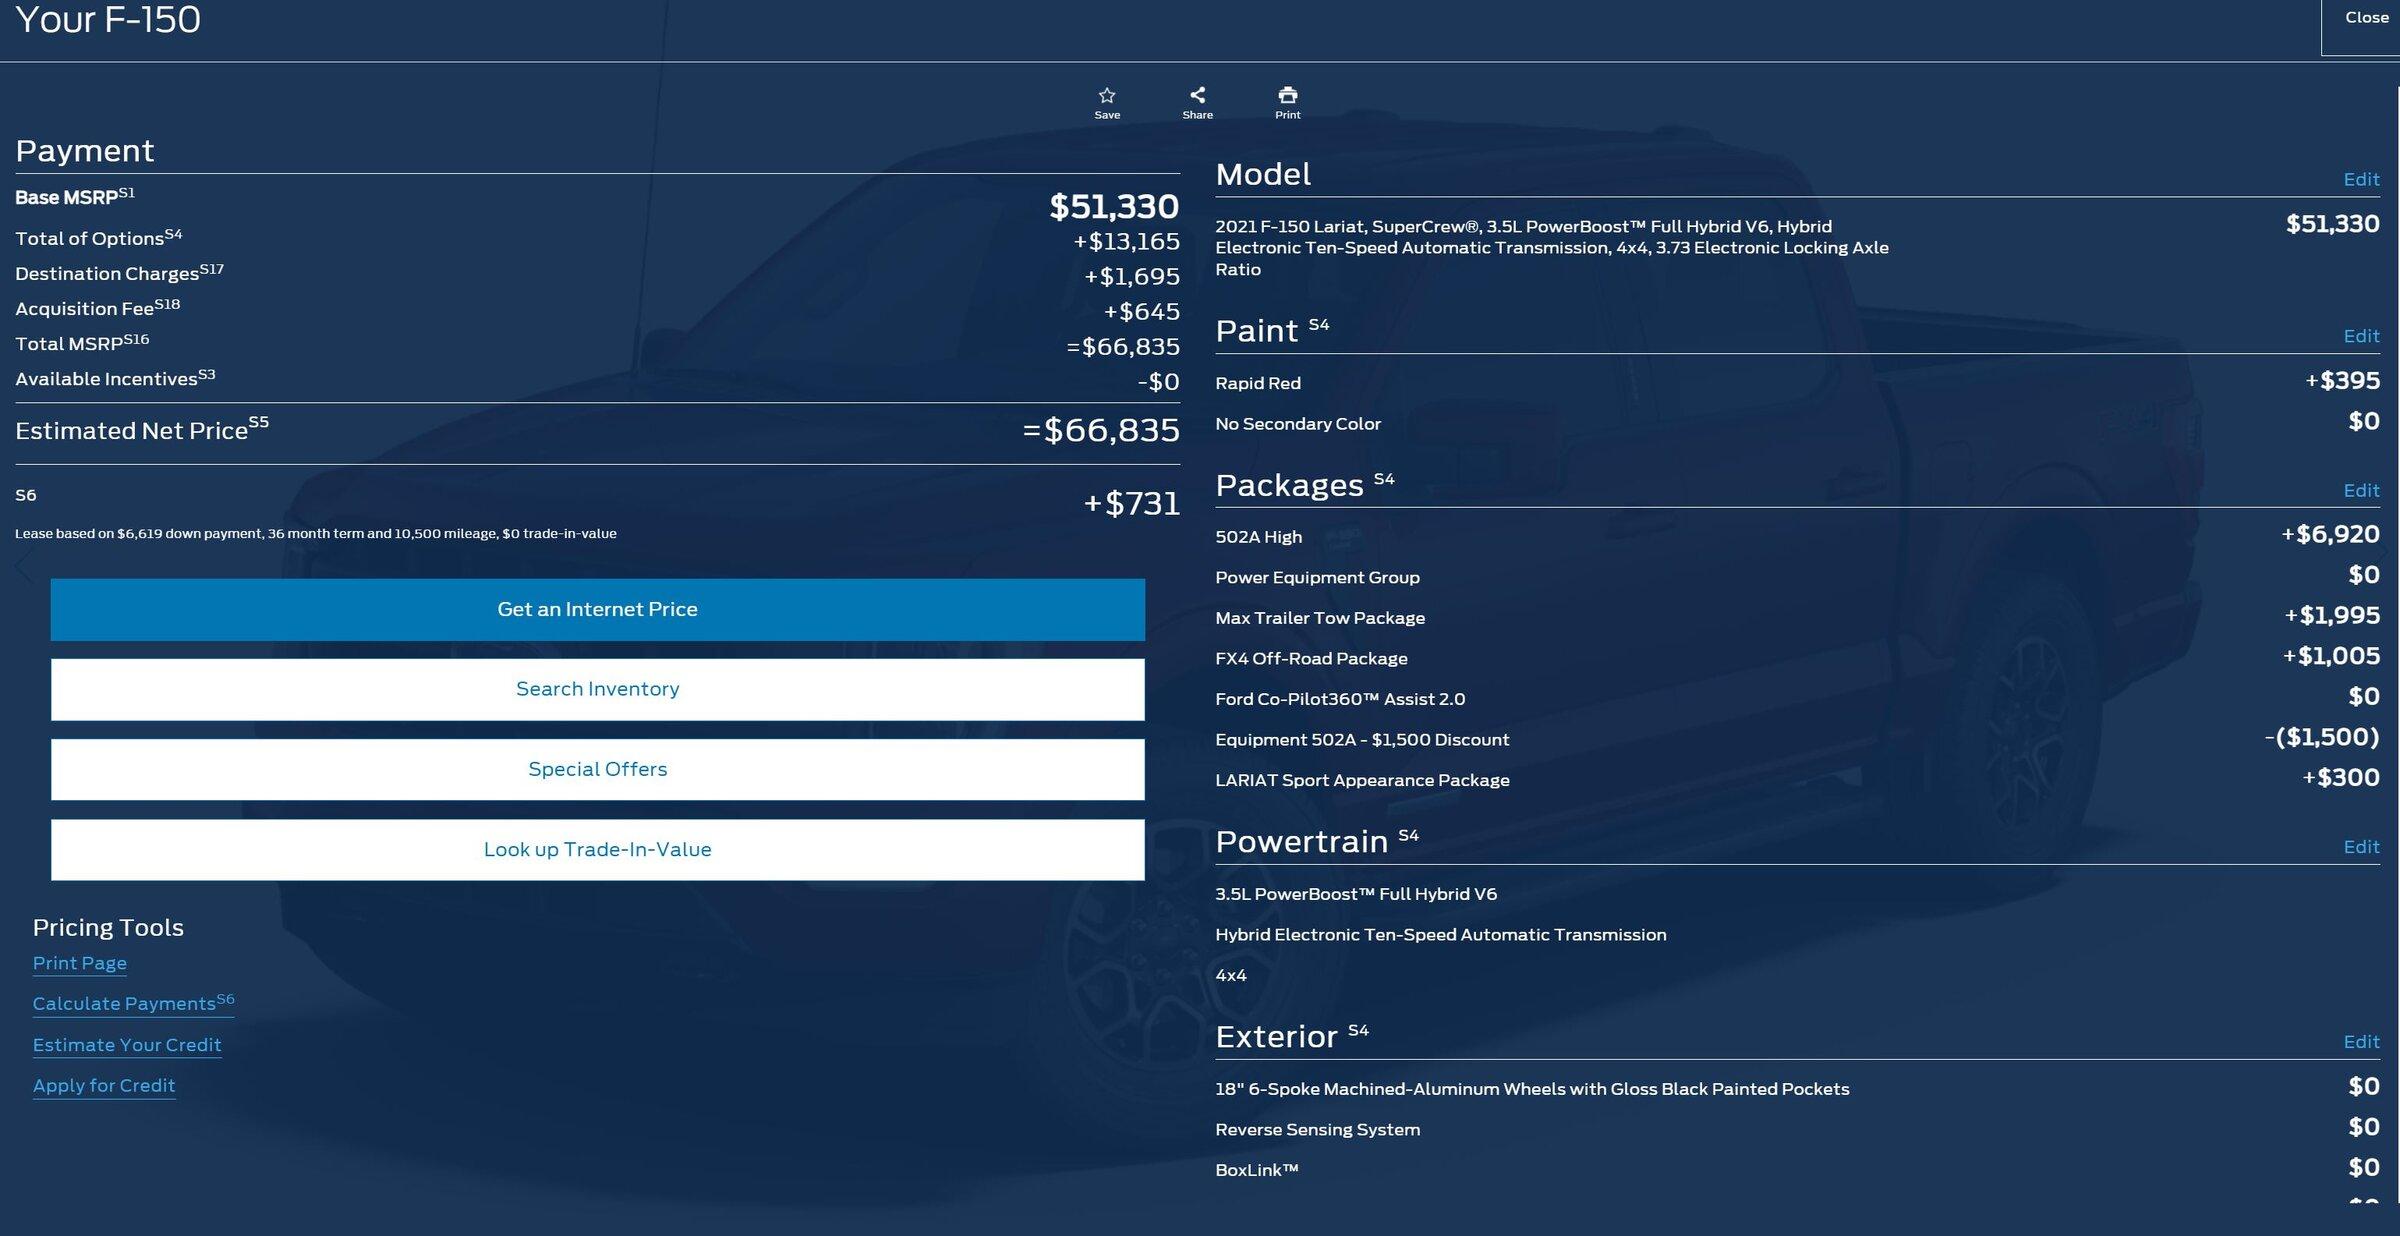Click Estimate Your Credit link
The width and height of the screenshot is (2400, 1236).
point(127,1045)
